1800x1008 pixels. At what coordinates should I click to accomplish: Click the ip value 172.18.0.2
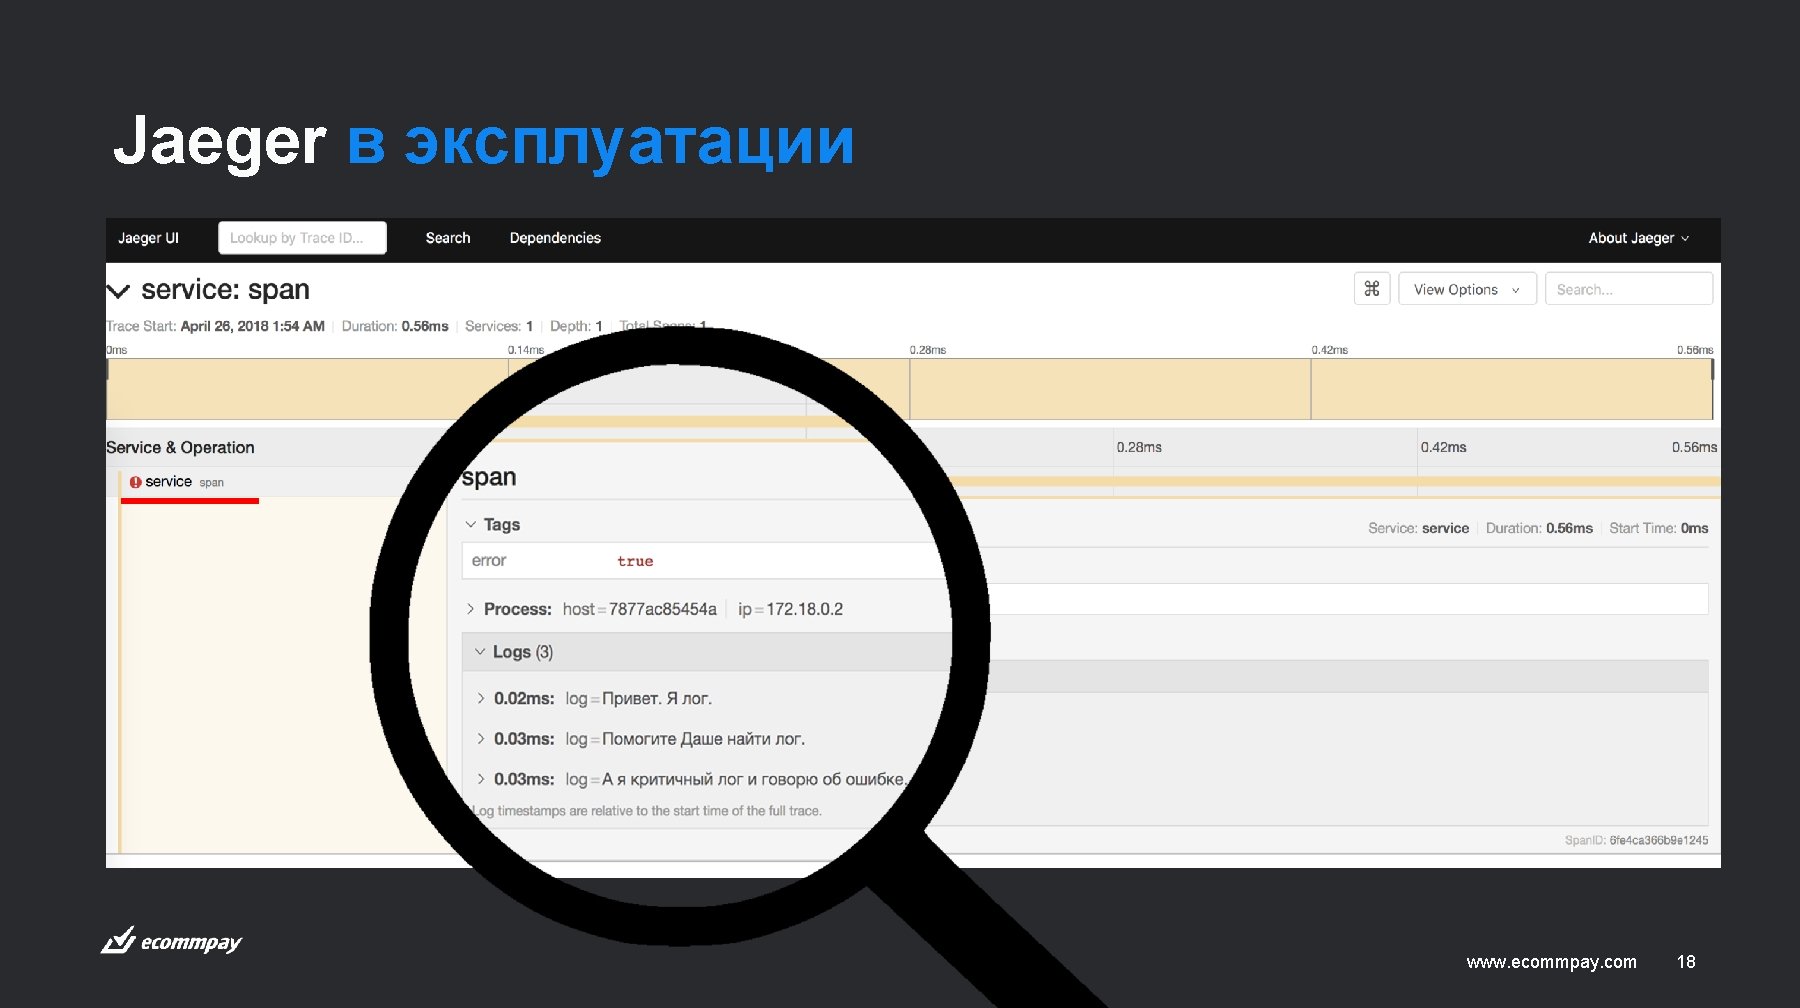804,609
